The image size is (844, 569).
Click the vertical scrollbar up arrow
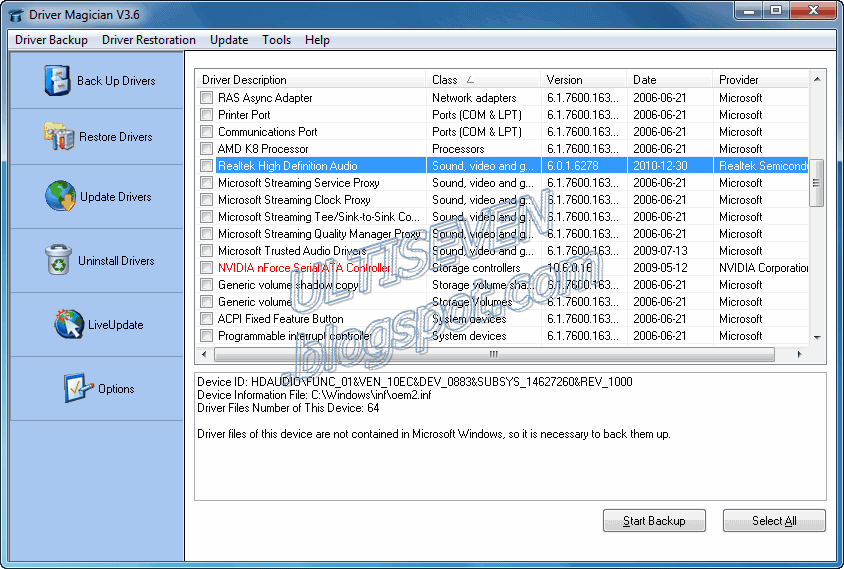(x=817, y=79)
